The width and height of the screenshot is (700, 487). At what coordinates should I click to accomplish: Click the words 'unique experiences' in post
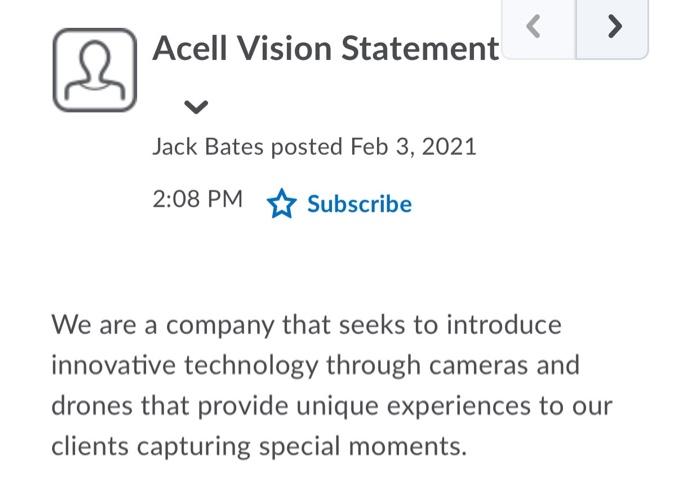pyautogui.click(x=413, y=407)
